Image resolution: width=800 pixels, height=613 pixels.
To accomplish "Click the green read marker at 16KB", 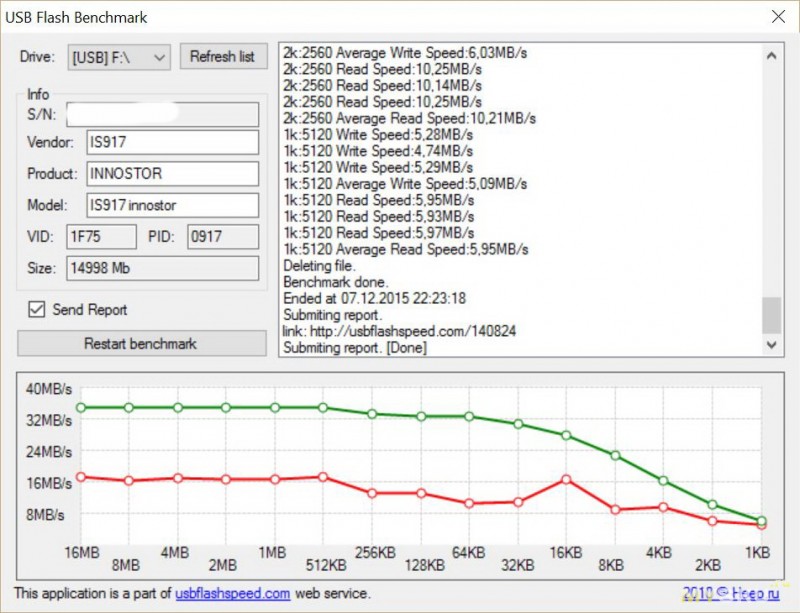I will pos(566,435).
